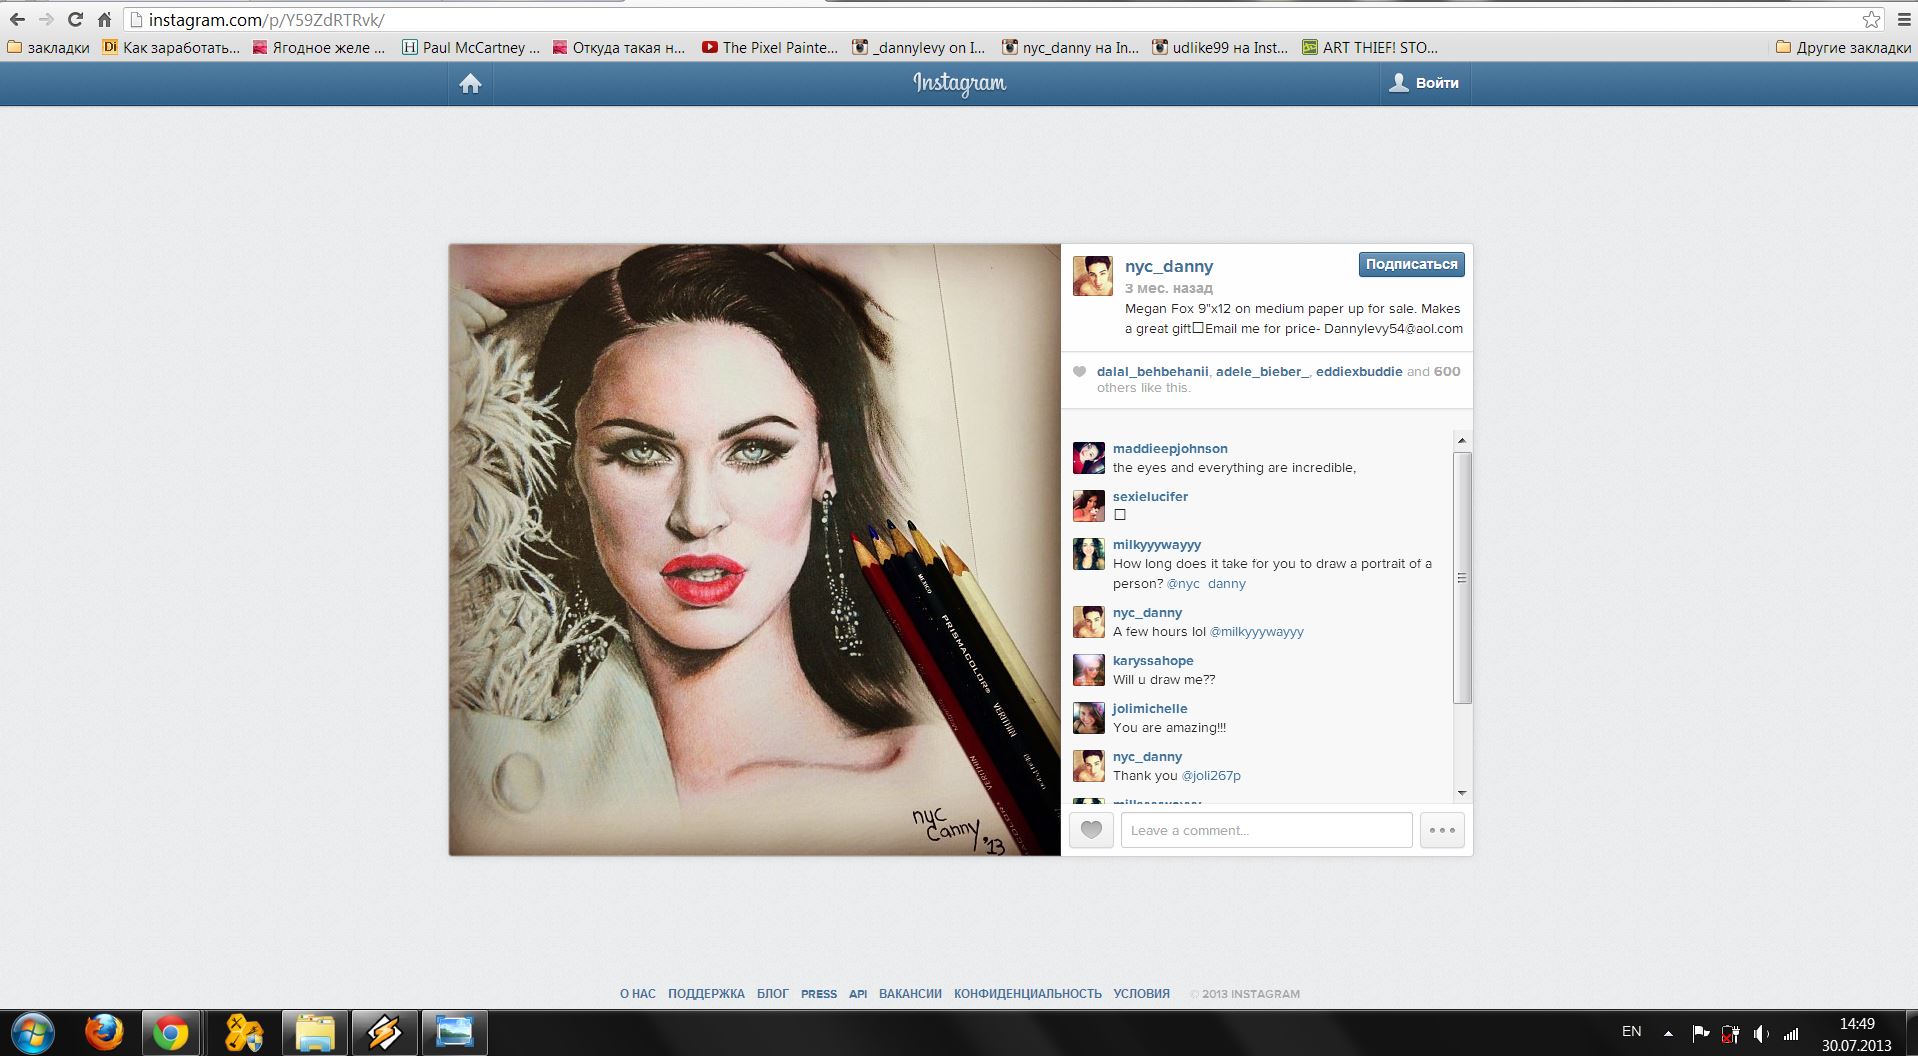Screen dimensions: 1918x1056
Task: Open The Pixel Painte... YouTube bookmark
Action: [x=770, y=47]
